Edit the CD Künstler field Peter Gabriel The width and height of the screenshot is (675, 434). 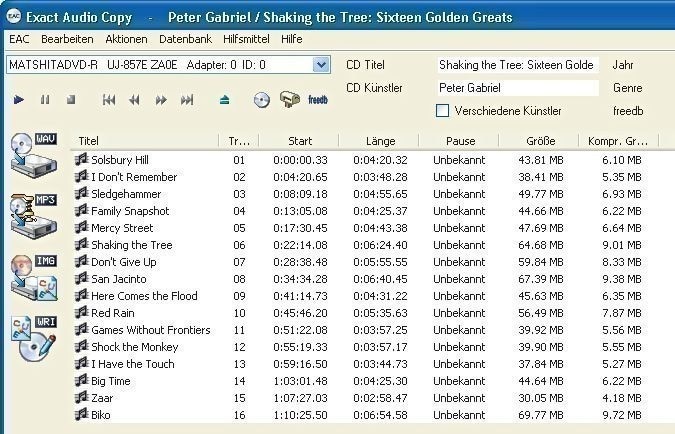(517, 88)
